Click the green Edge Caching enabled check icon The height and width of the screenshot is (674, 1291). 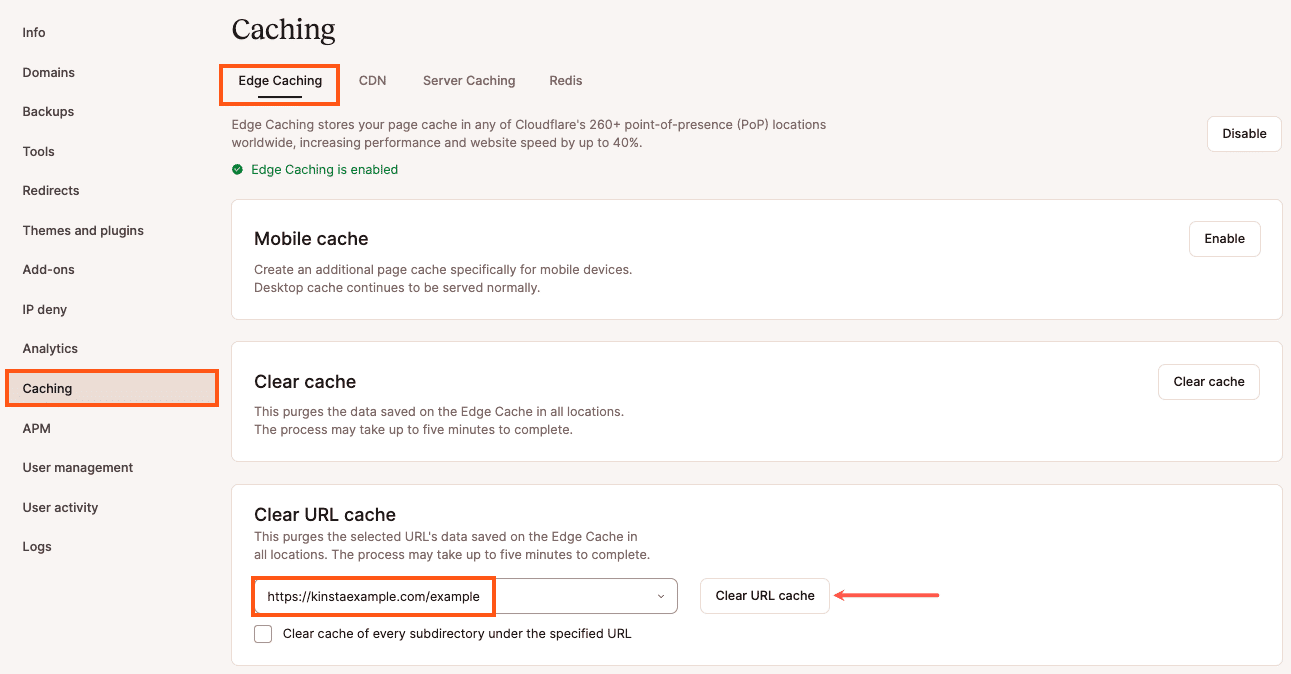[237, 170]
